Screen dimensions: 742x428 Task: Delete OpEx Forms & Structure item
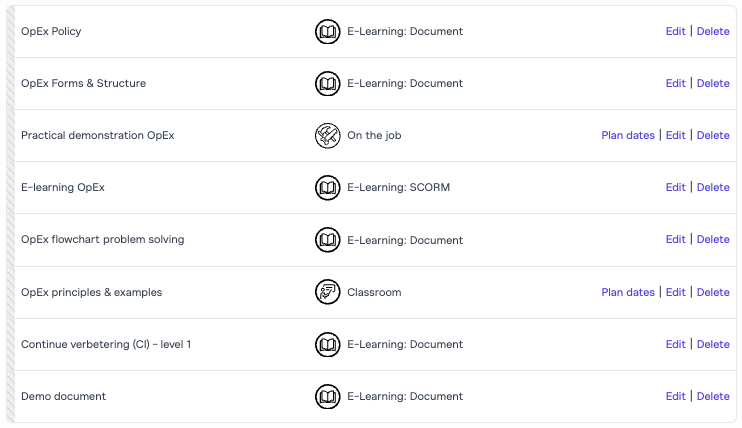point(713,84)
